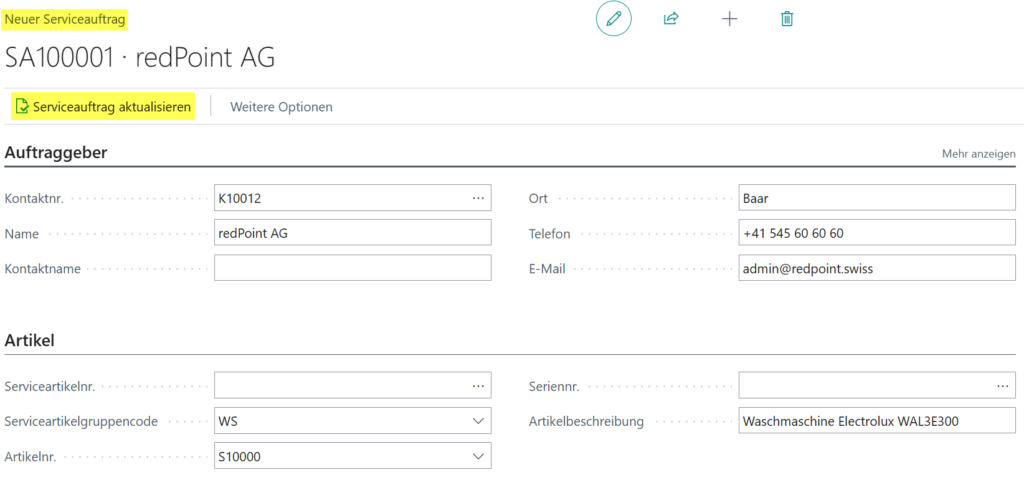Click the Serviceartikelgruppencode label

pyautogui.click(x=82, y=422)
